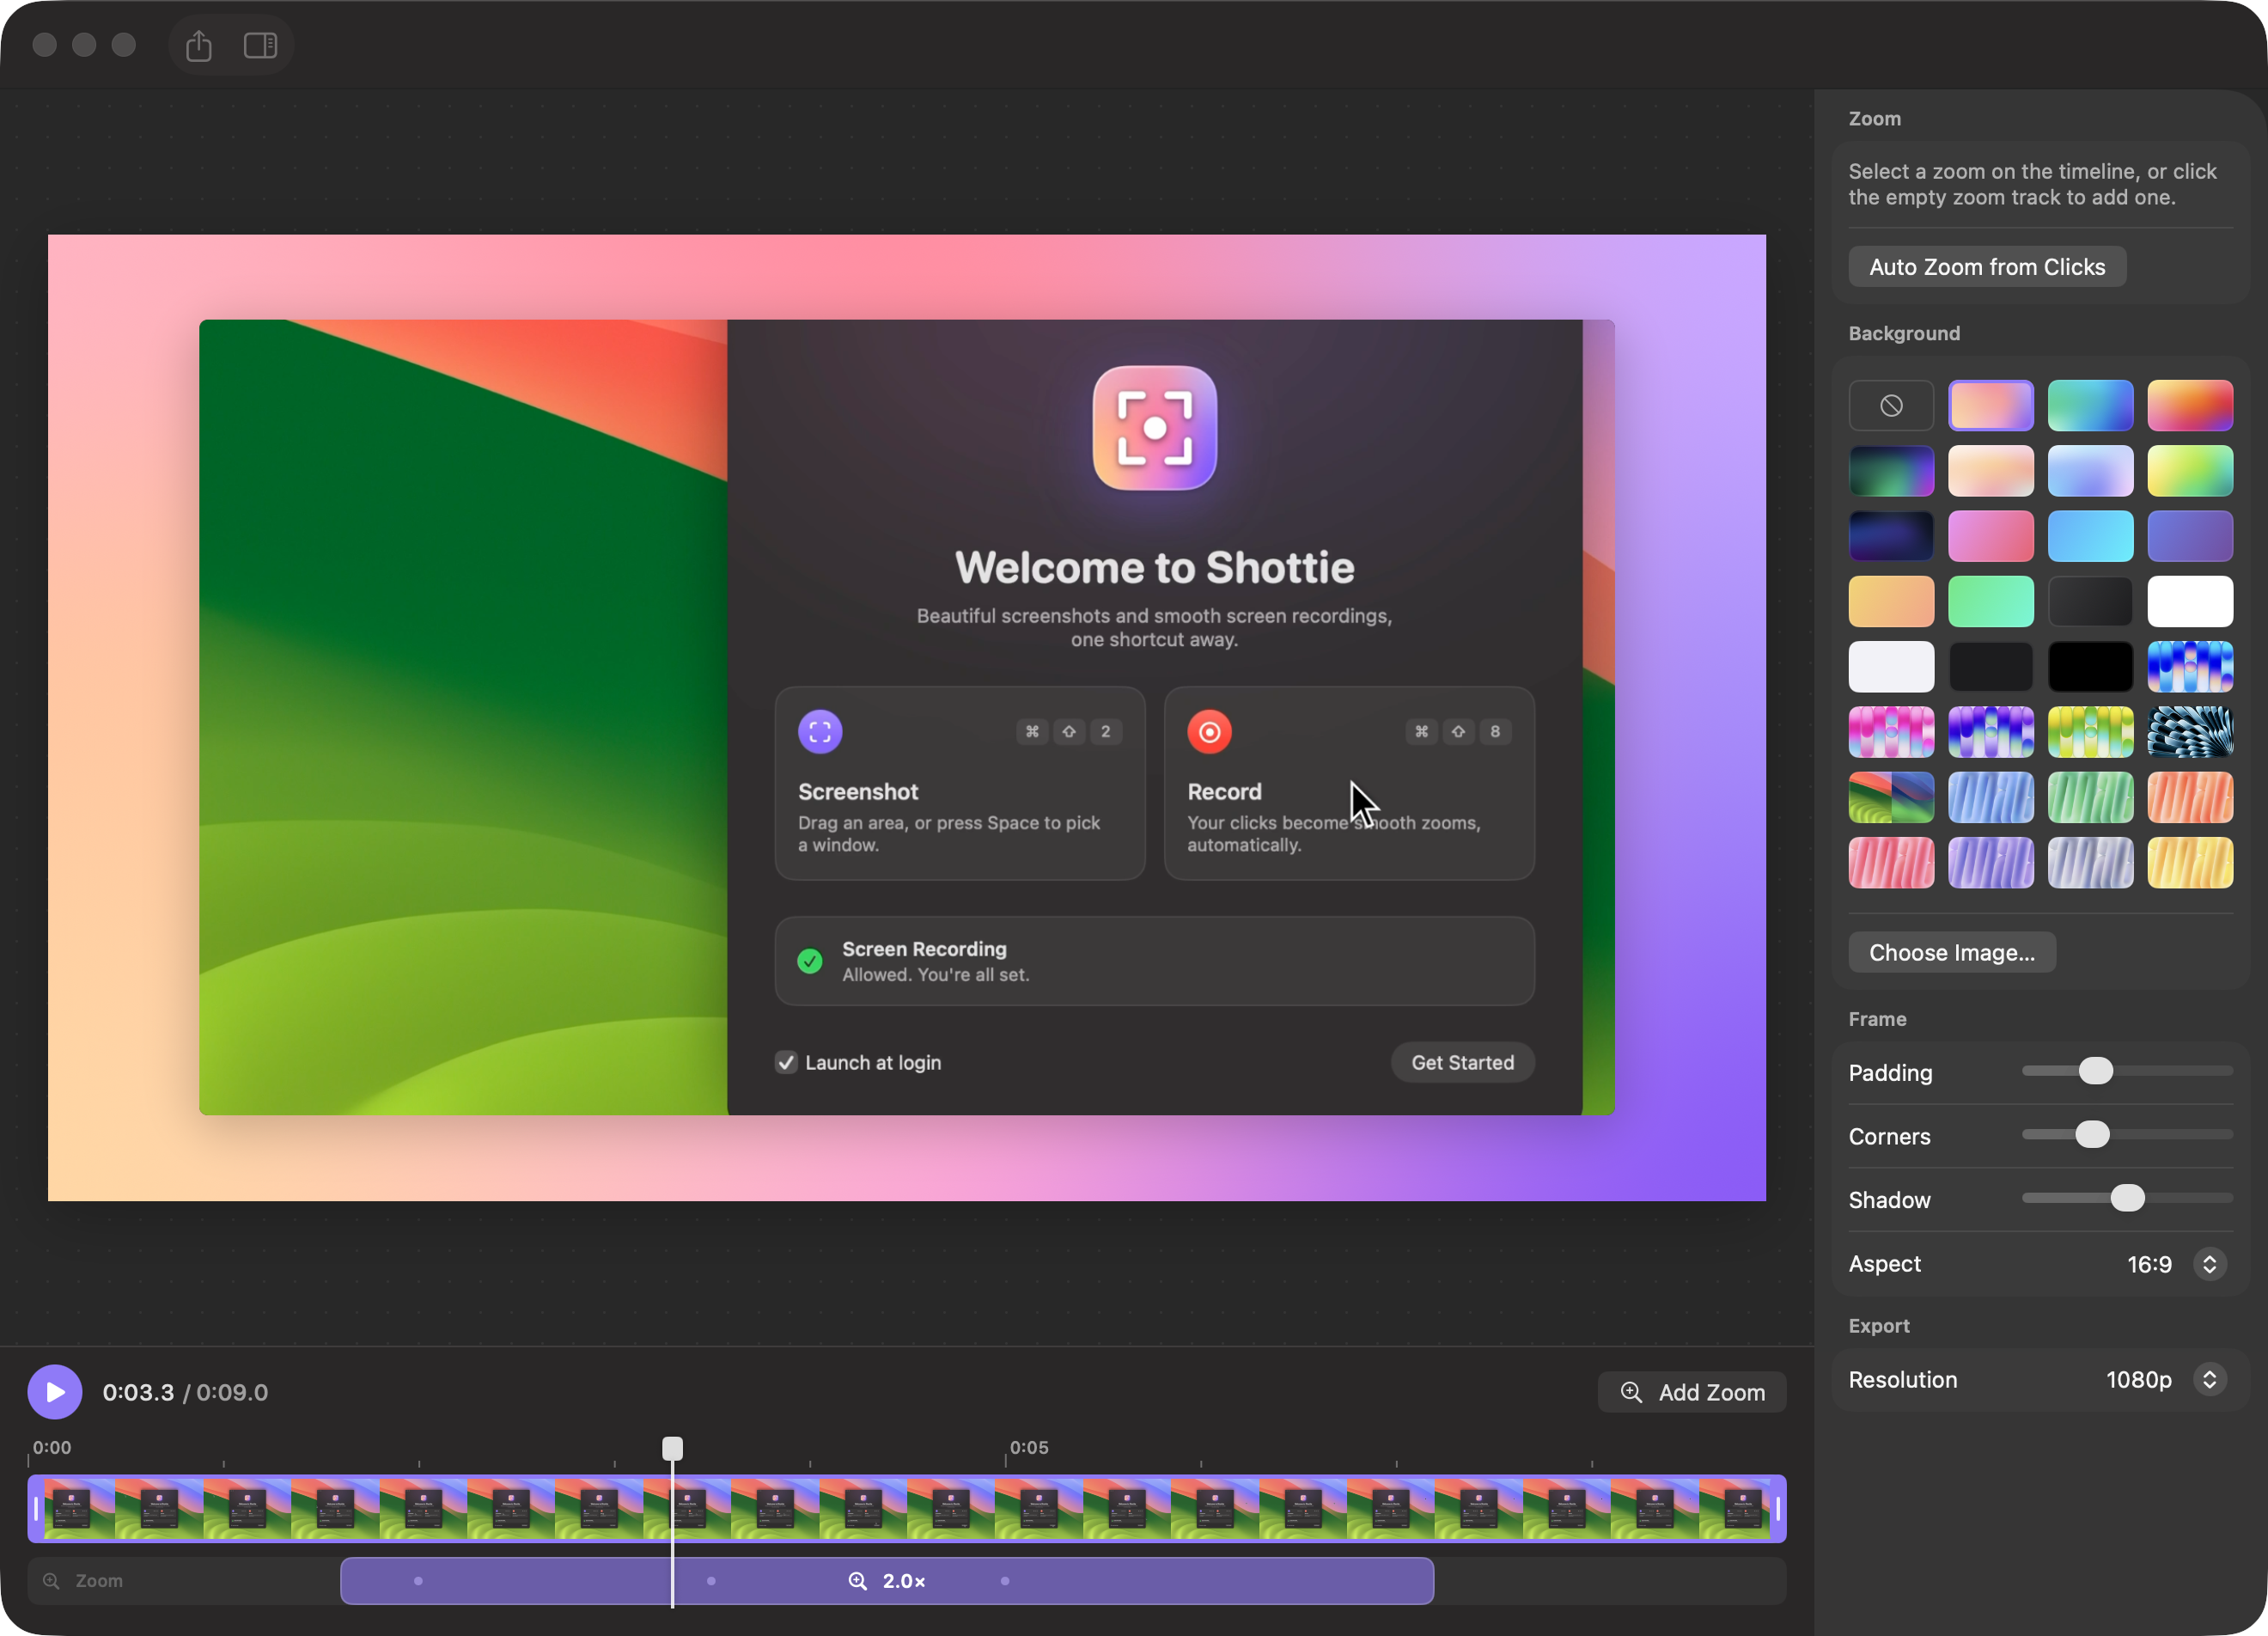Click the magnifier icon in the 2.0× zoom segment

tap(857, 1581)
